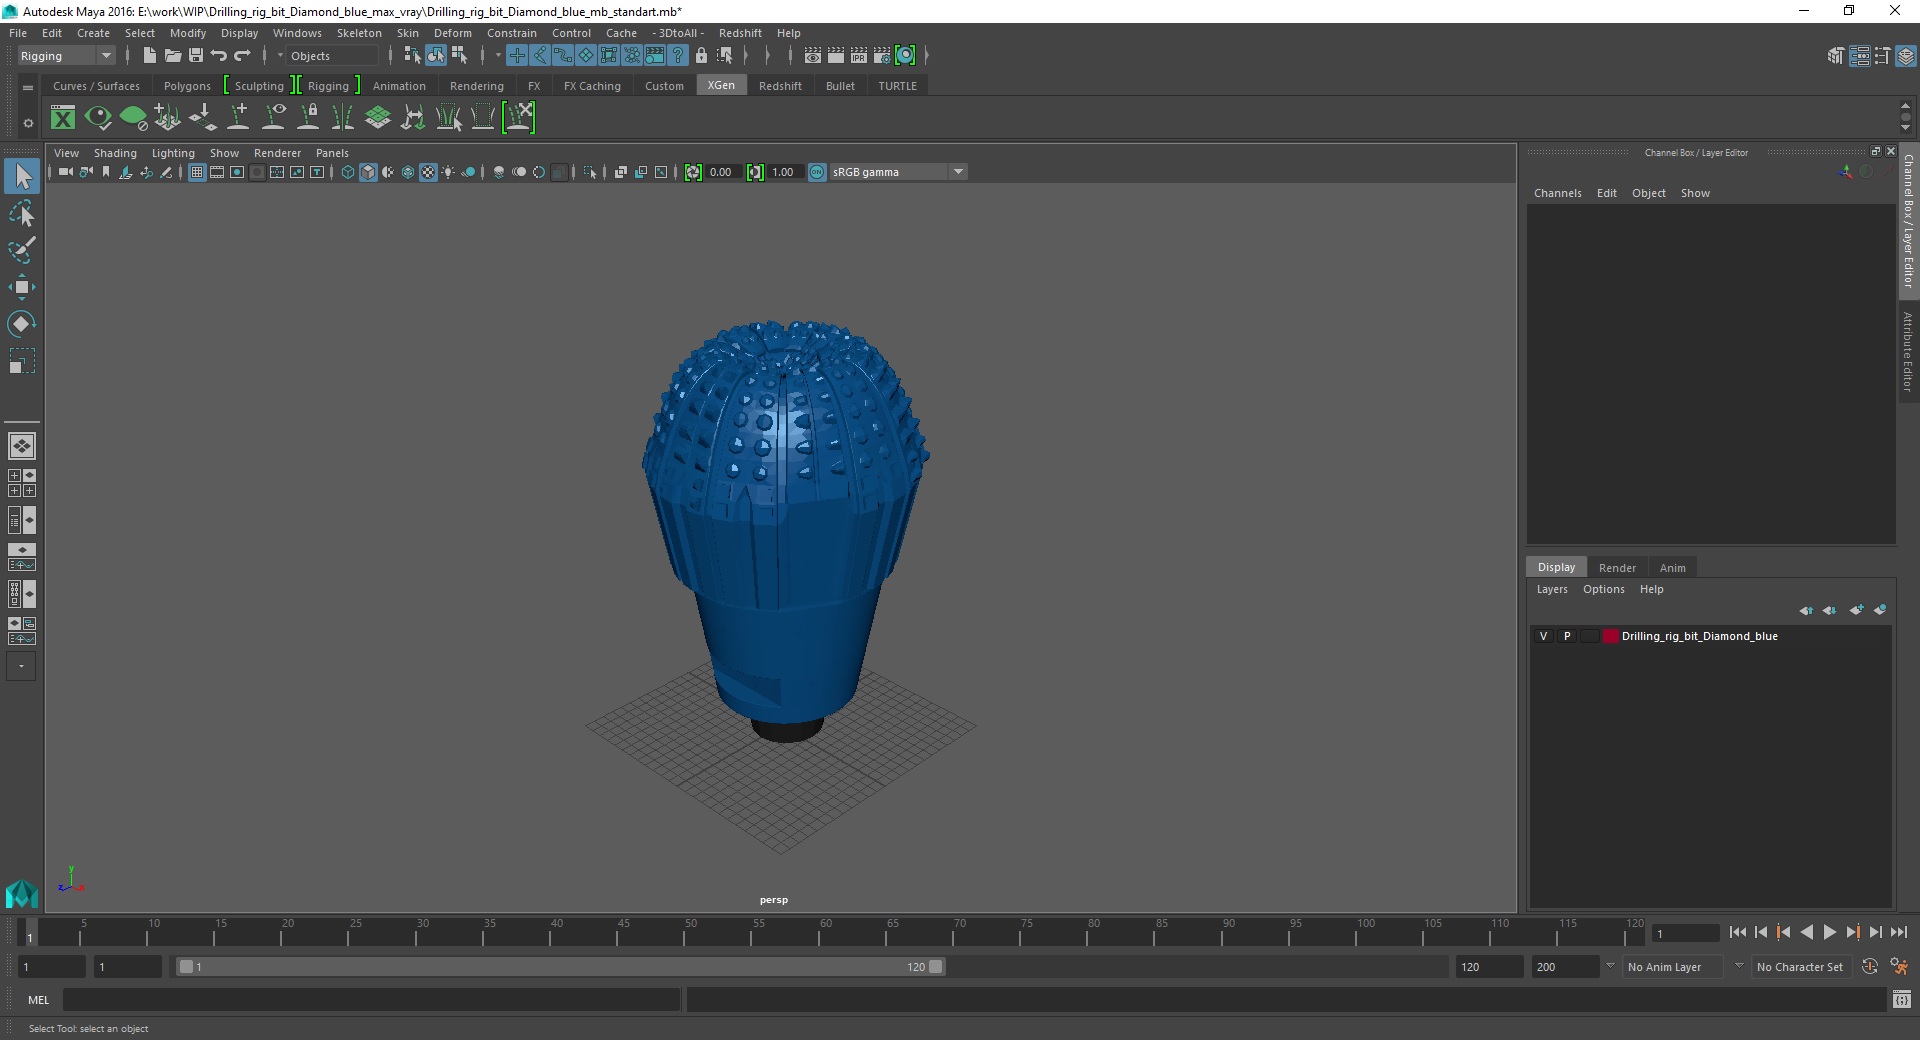Screen dimensions: 1920x1040
Task: Switch to the Animation shelf tab
Action: [399, 86]
